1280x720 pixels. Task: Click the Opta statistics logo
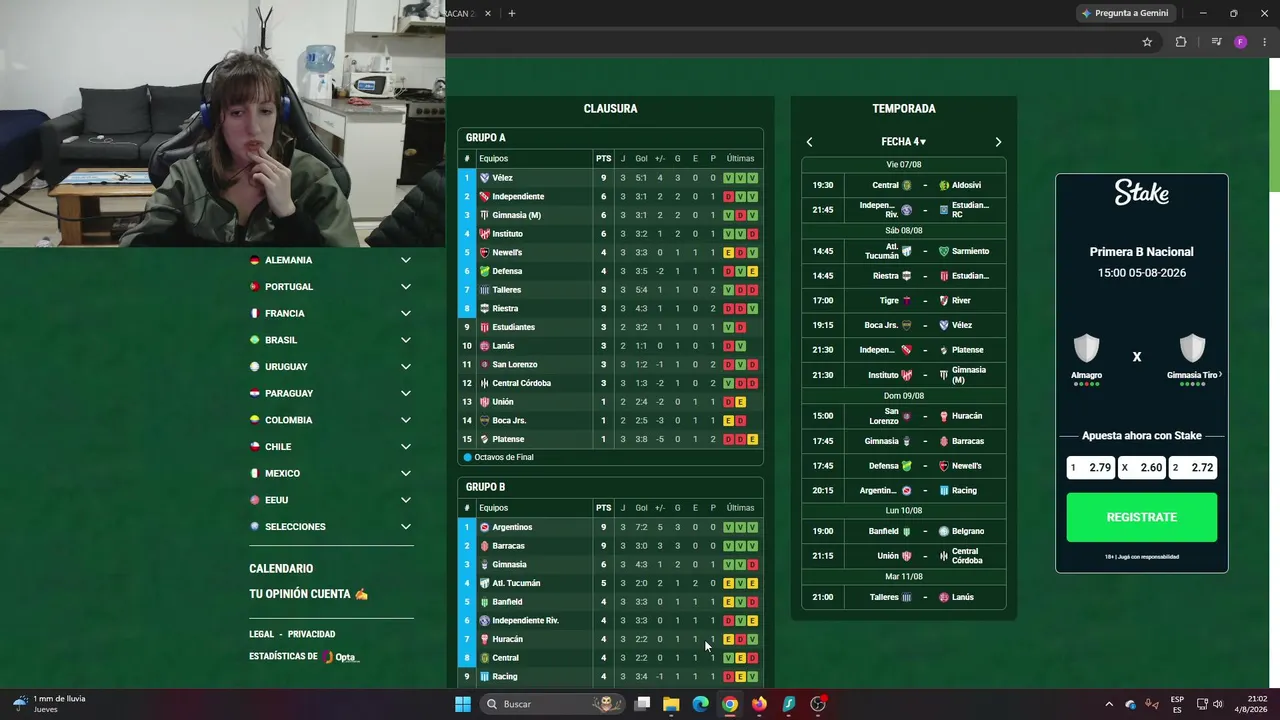click(x=341, y=657)
